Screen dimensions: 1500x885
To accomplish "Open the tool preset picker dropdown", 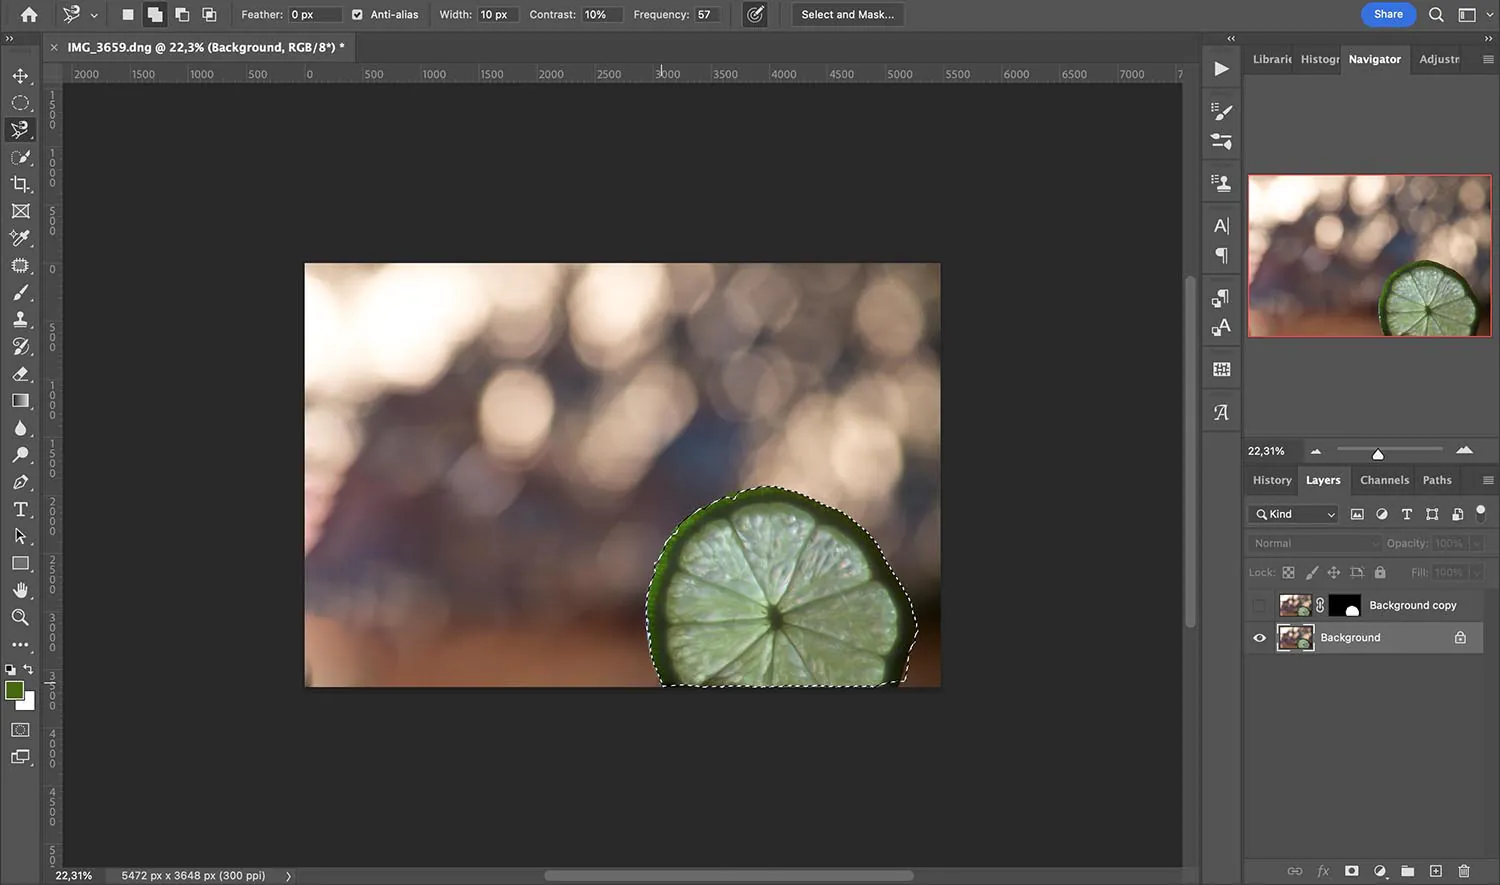I will click(x=94, y=15).
